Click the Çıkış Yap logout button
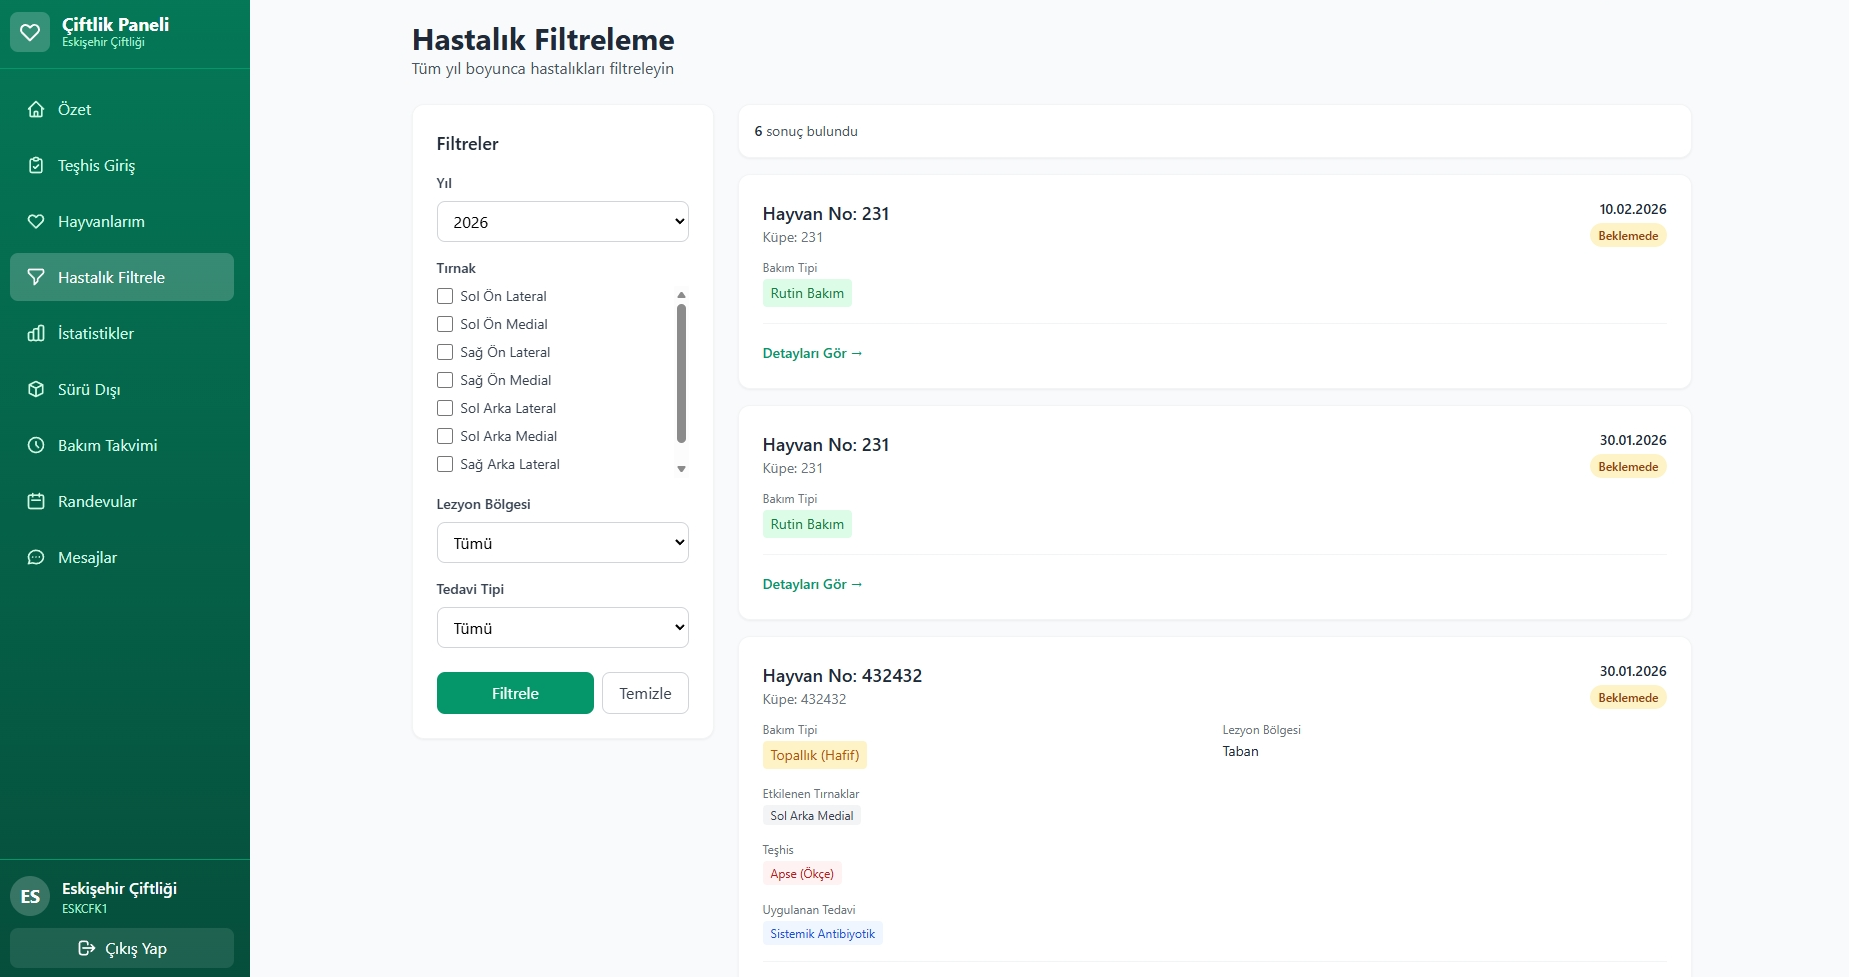 (121, 948)
